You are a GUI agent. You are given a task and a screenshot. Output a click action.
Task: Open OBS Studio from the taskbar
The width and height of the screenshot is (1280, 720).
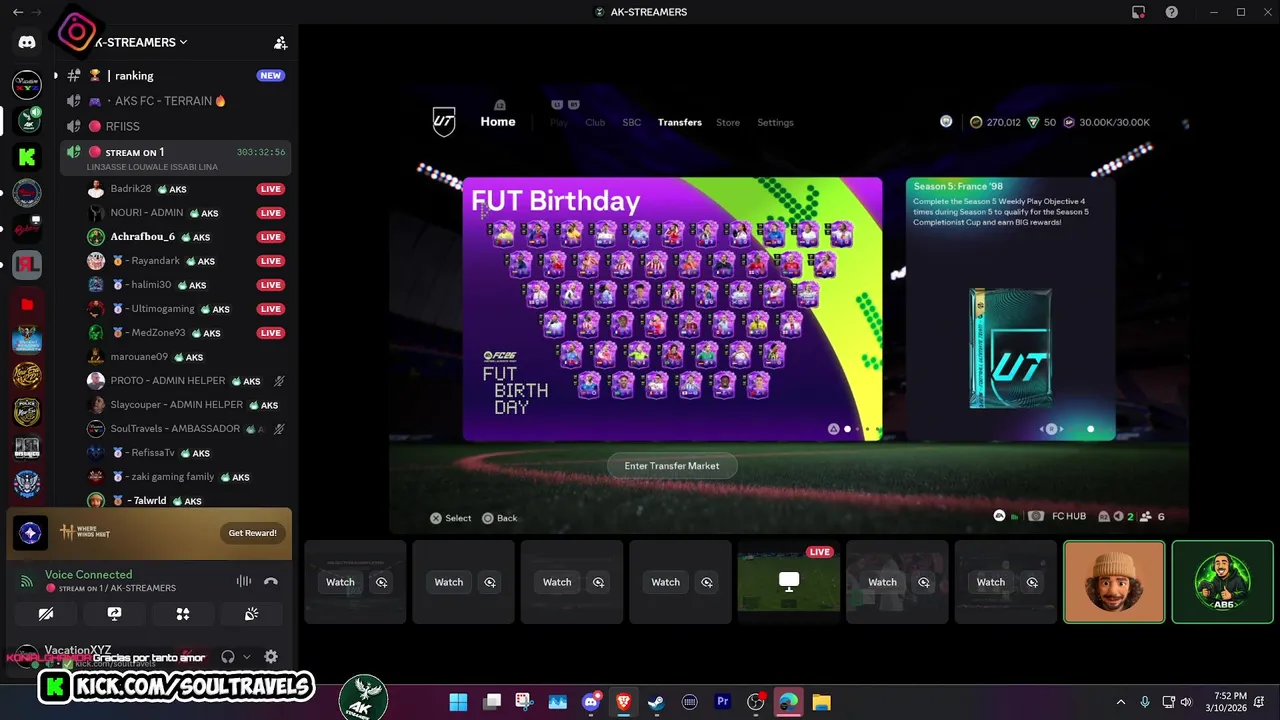point(755,702)
